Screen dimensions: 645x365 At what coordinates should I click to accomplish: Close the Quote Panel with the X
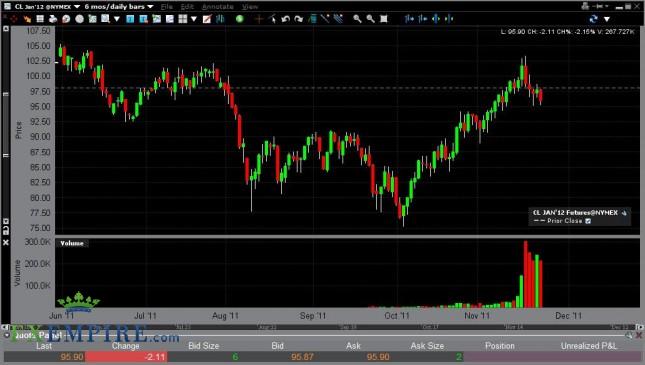point(638,336)
